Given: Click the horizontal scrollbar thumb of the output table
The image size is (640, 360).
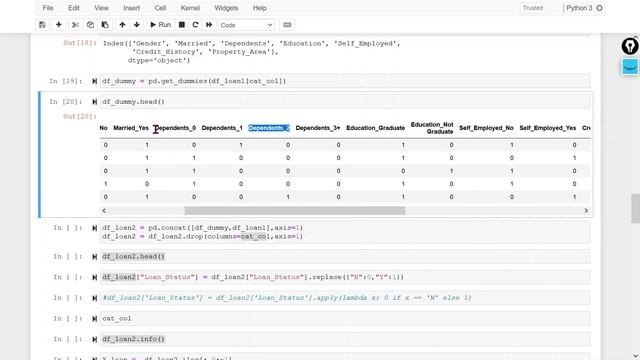Looking at the screenshot, I should tap(295, 211).
